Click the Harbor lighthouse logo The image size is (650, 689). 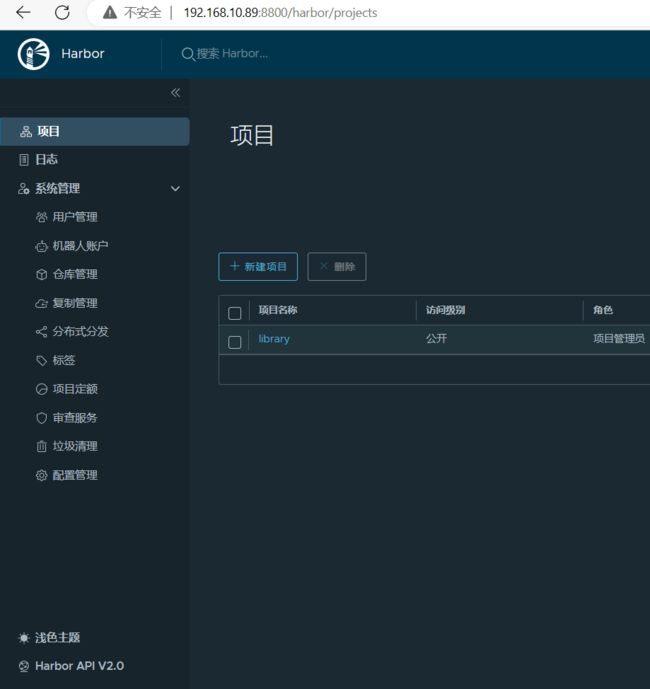pos(33,54)
